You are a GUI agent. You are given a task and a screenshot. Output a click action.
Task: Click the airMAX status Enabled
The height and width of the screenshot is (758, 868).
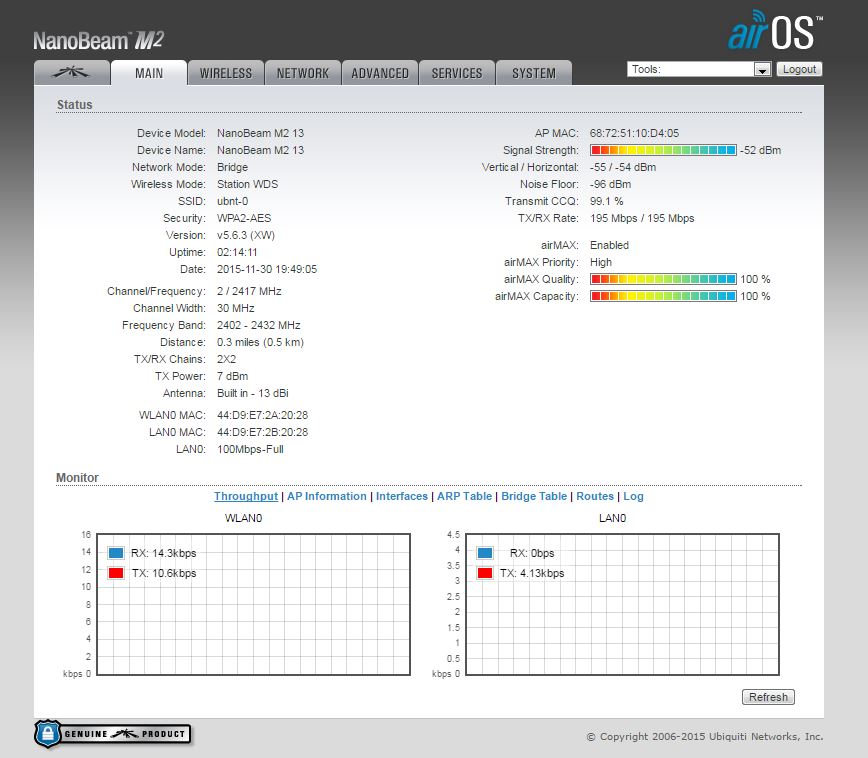pos(609,245)
